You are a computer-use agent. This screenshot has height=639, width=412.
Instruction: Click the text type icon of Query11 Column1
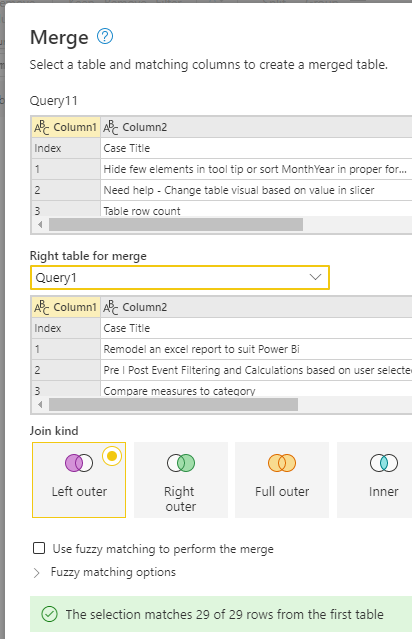tap(42, 127)
